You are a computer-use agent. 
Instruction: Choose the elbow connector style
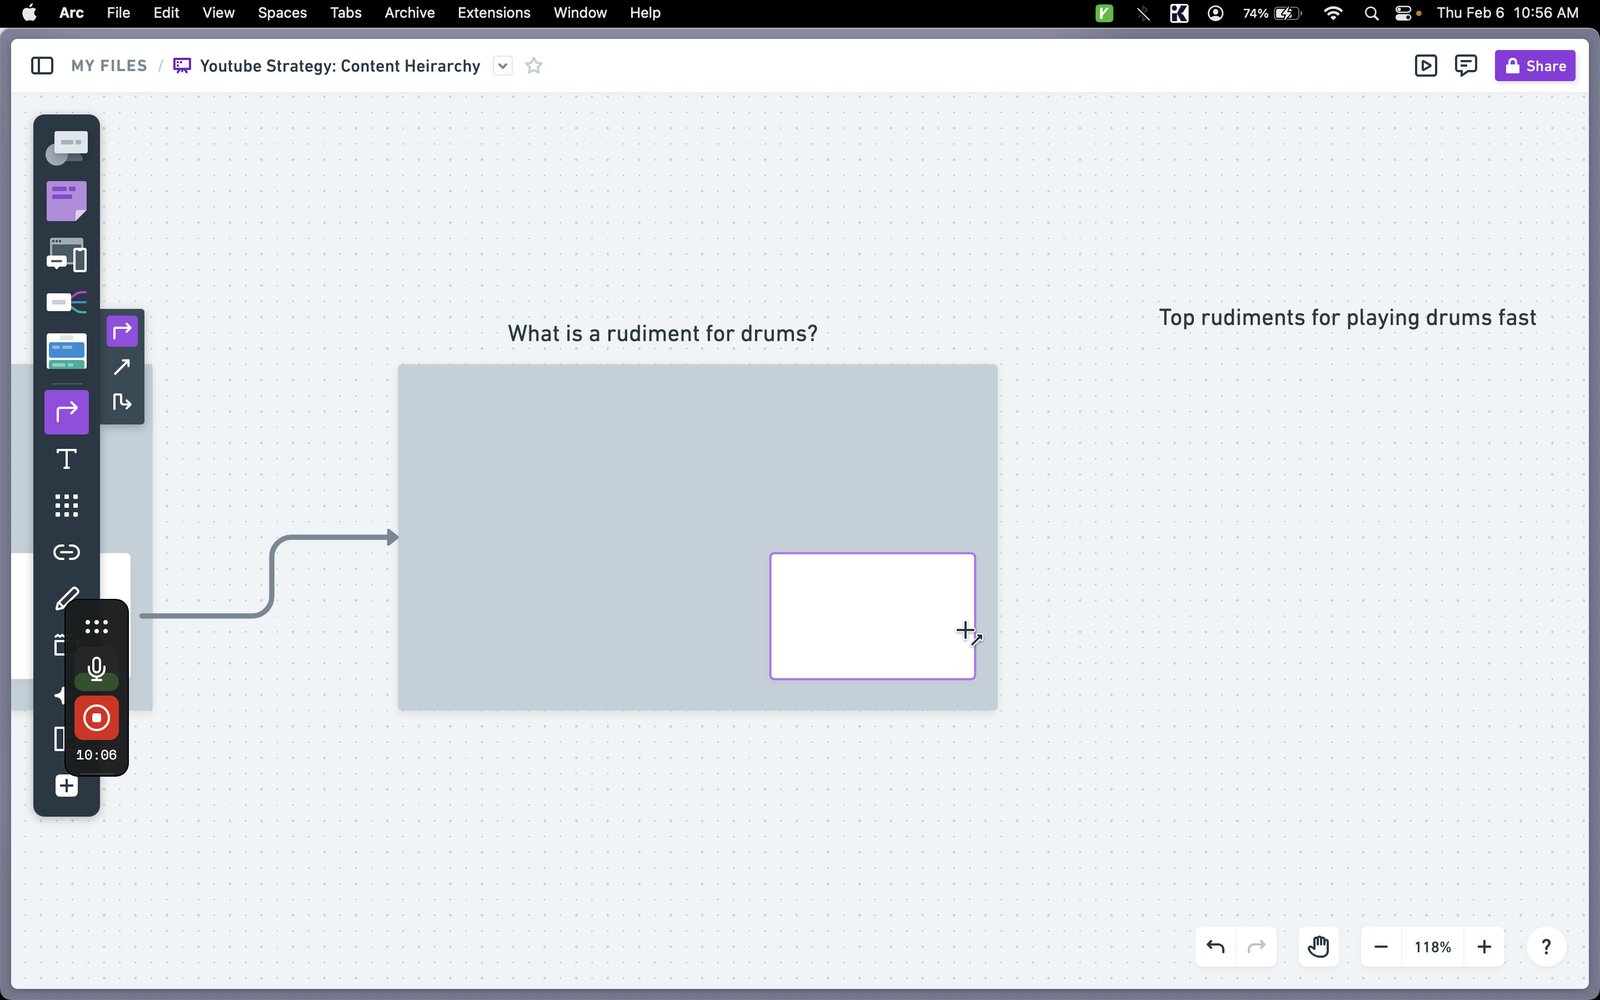pos(122,402)
